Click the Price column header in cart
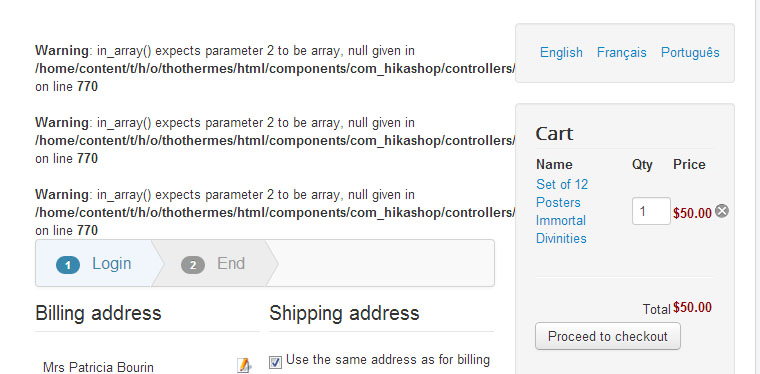Screen dimensions: 760x374 (689, 164)
